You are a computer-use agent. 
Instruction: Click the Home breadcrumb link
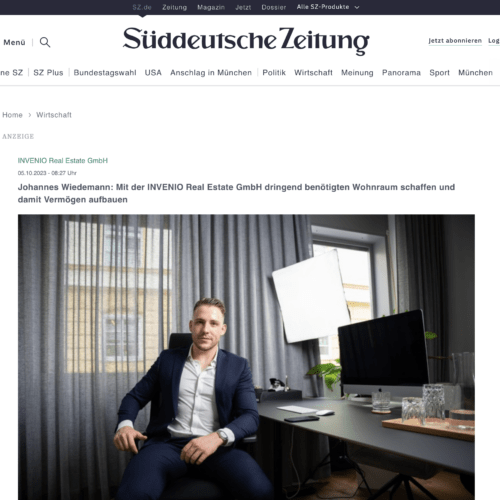click(x=12, y=115)
